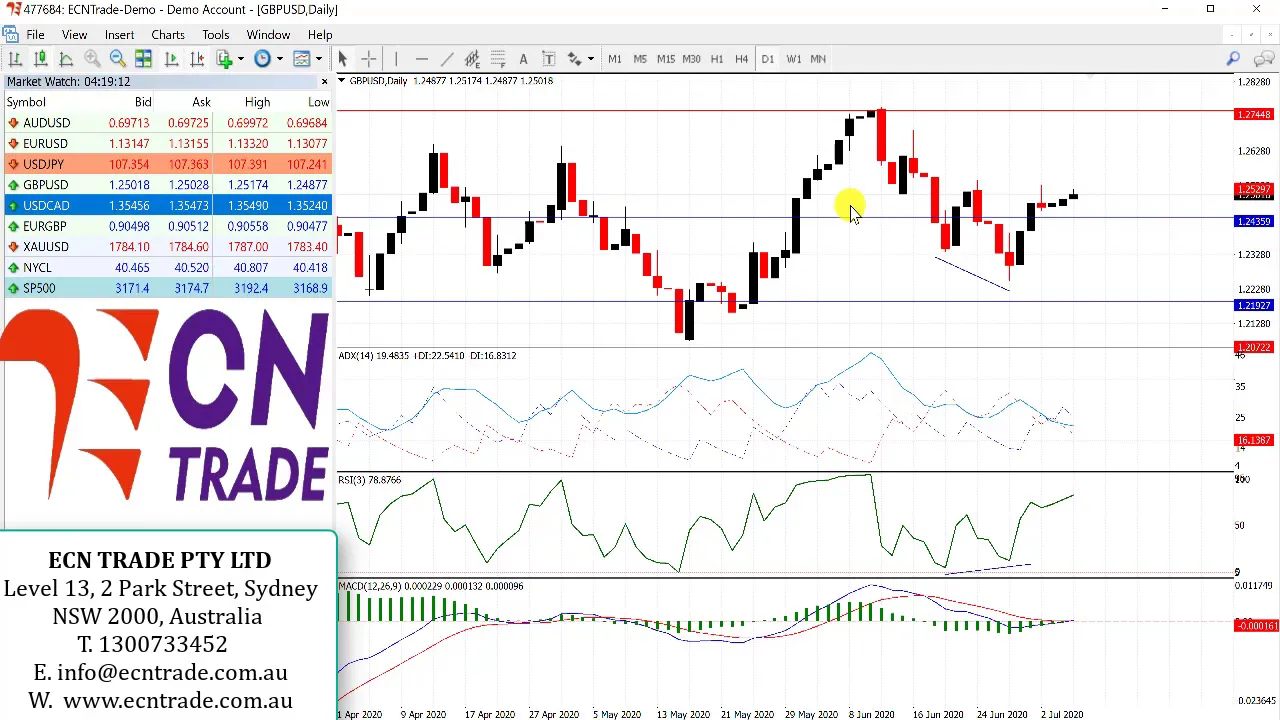Image resolution: width=1280 pixels, height=720 pixels.
Task: Toggle chart auto scroll icon
Action: point(171,59)
